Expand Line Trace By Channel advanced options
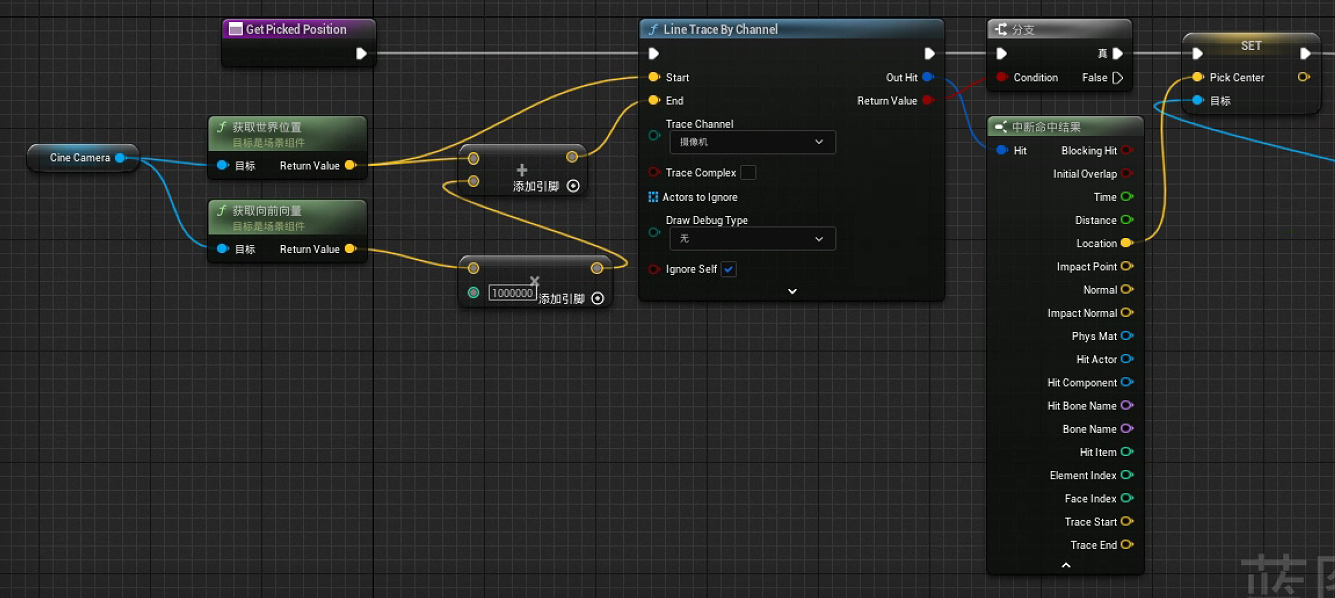The image size is (1335, 598). [x=792, y=291]
